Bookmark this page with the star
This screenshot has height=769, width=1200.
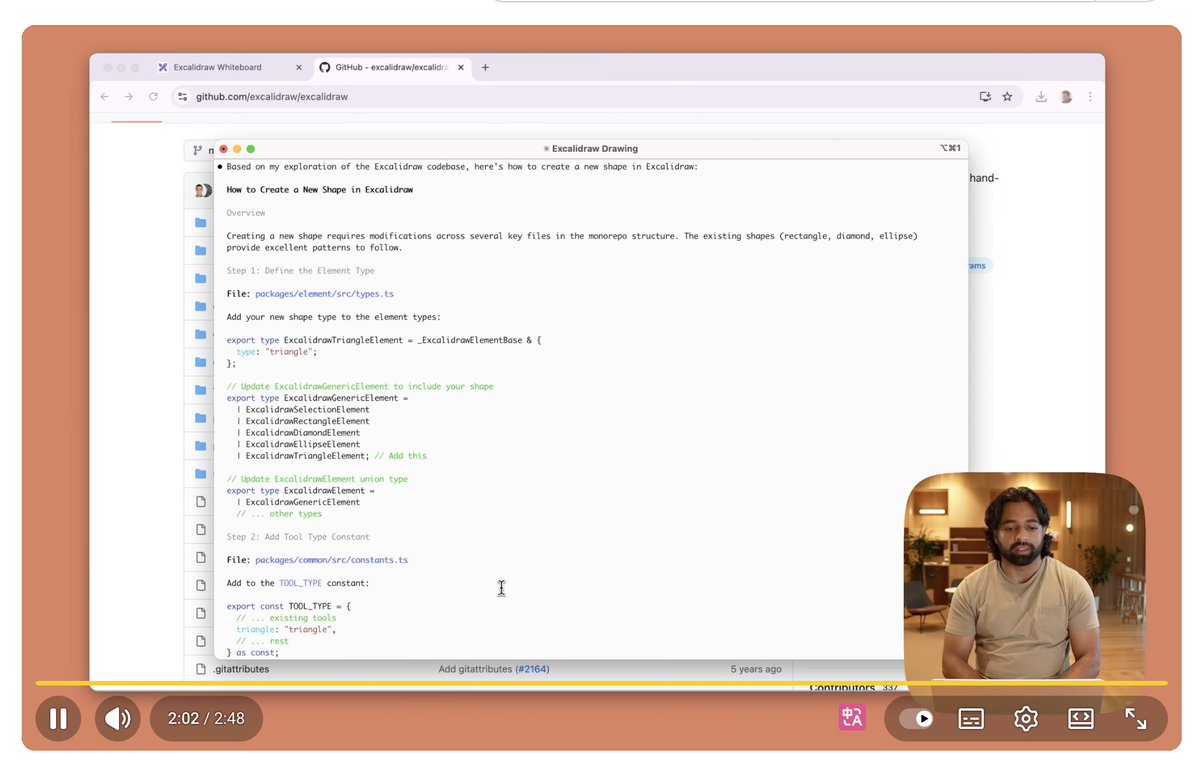(1007, 97)
